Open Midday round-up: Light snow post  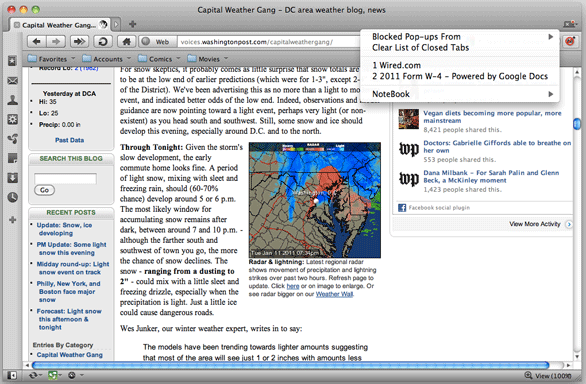(73, 268)
